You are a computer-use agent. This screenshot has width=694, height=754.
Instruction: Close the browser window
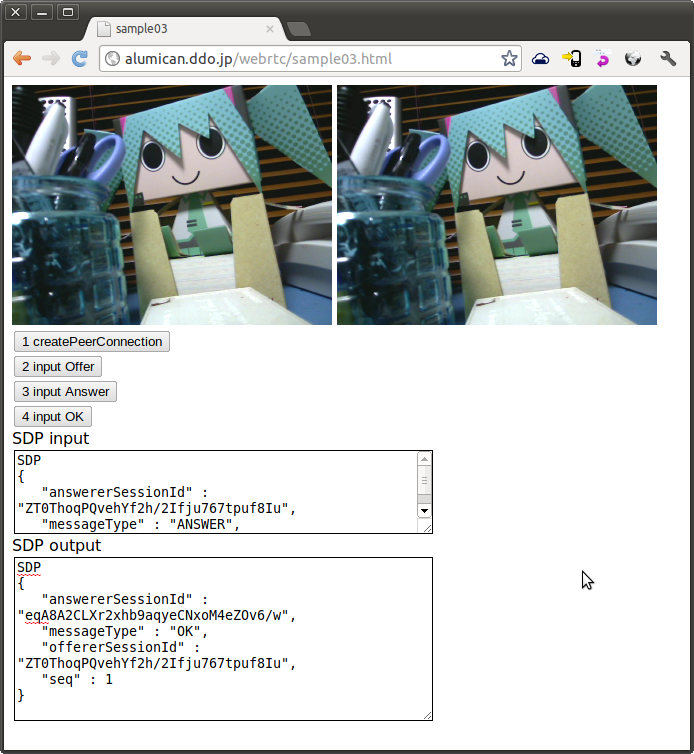[15, 12]
